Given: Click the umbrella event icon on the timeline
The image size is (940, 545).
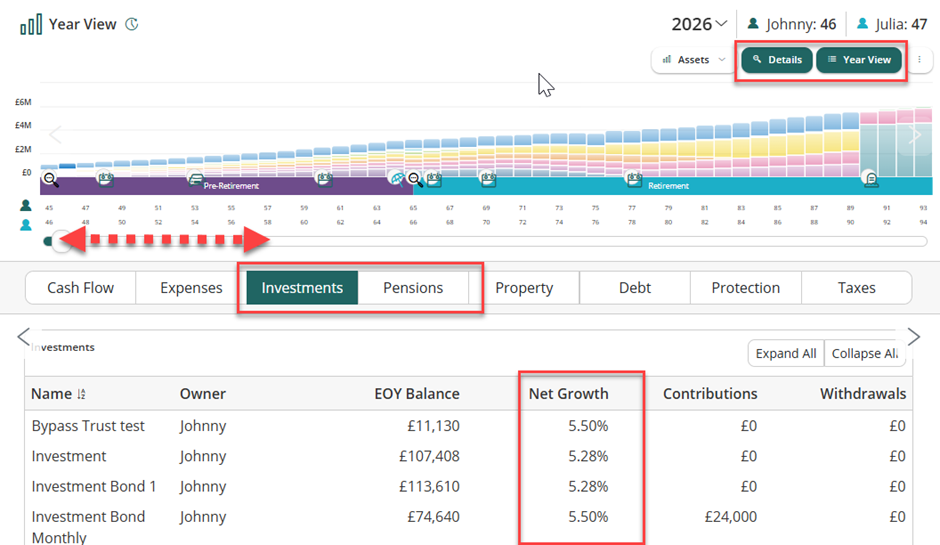Looking at the screenshot, I should (398, 179).
